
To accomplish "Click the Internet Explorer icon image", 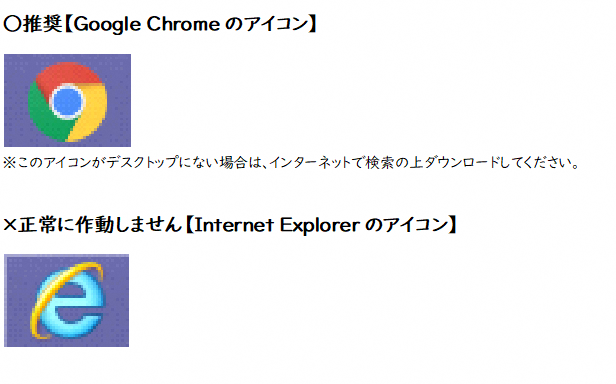I will [66, 301].
